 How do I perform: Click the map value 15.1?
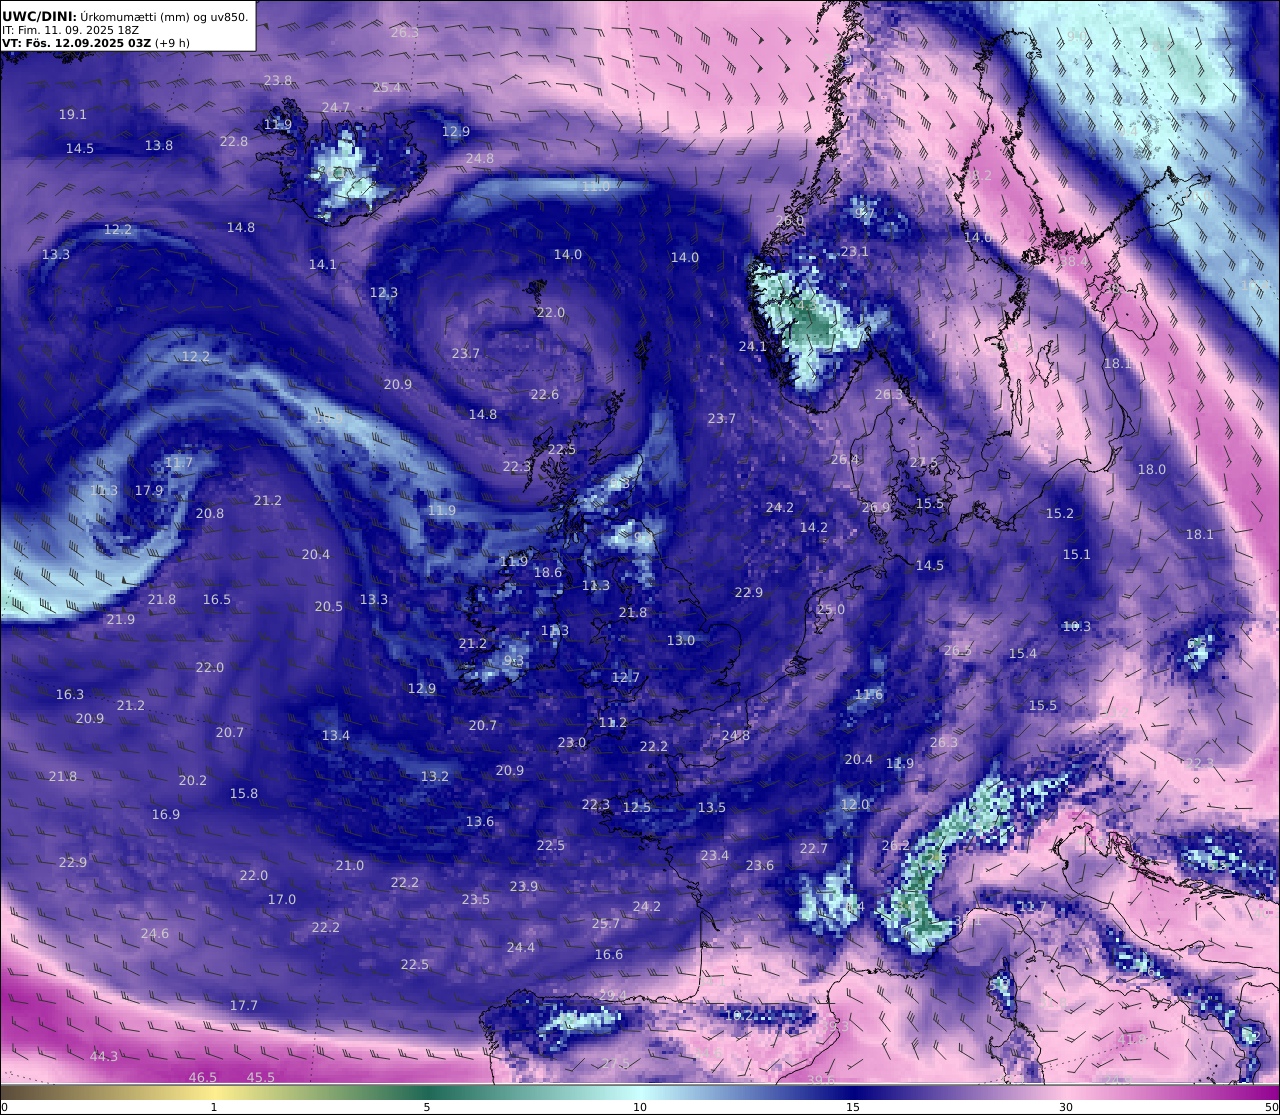point(1076,555)
